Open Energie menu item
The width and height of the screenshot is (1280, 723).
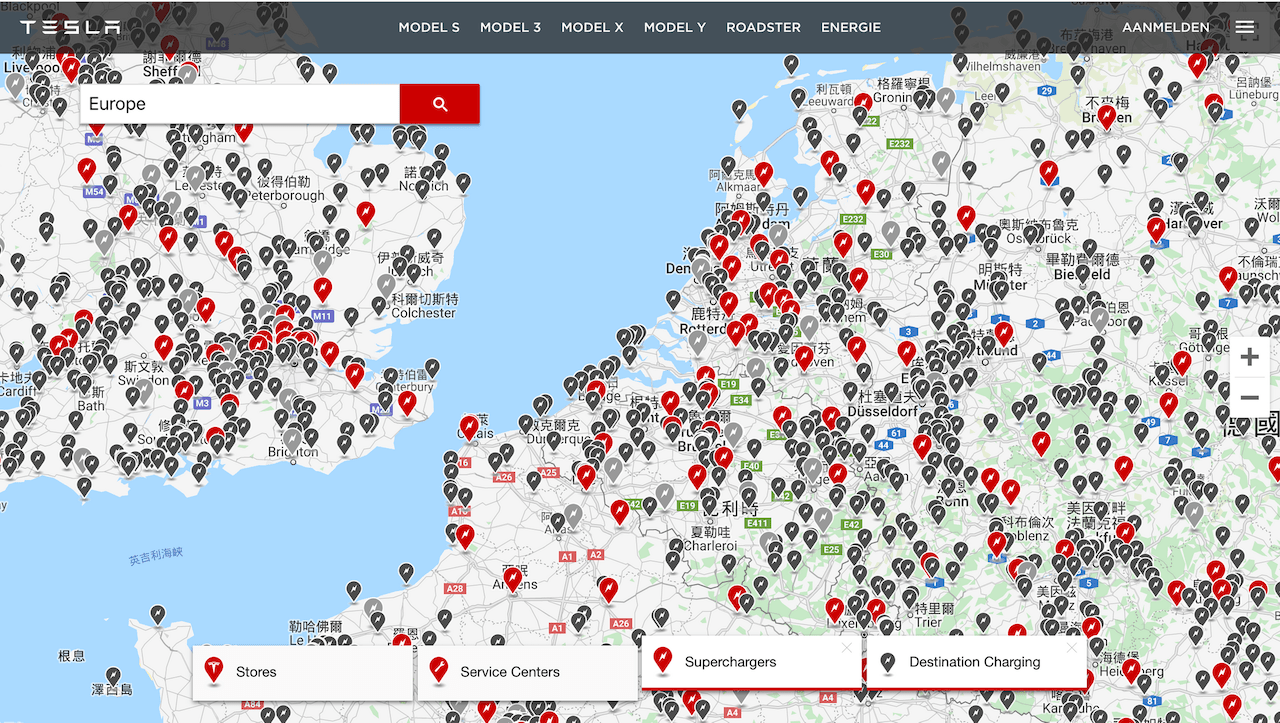[x=851, y=27]
